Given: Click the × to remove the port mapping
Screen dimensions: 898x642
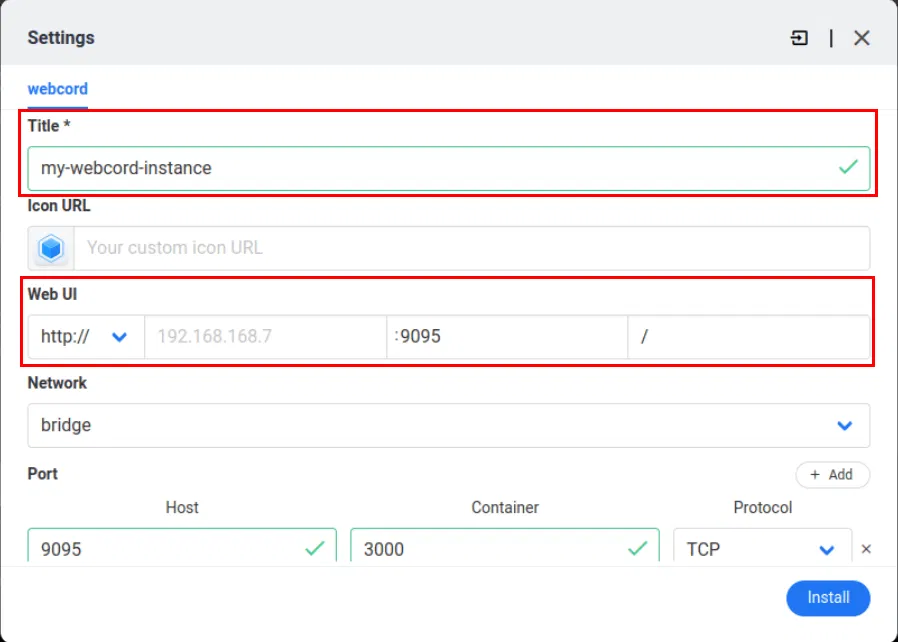Looking at the screenshot, I should (866, 548).
